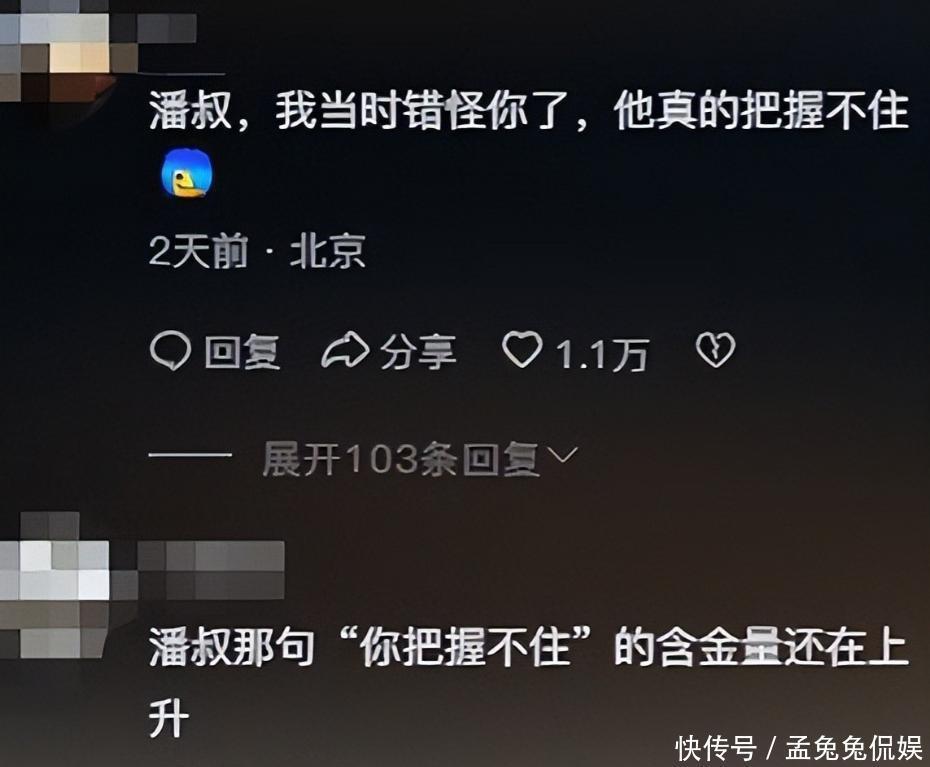Click the share arrow icon
The width and height of the screenshot is (930, 767).
pos(345,351)
